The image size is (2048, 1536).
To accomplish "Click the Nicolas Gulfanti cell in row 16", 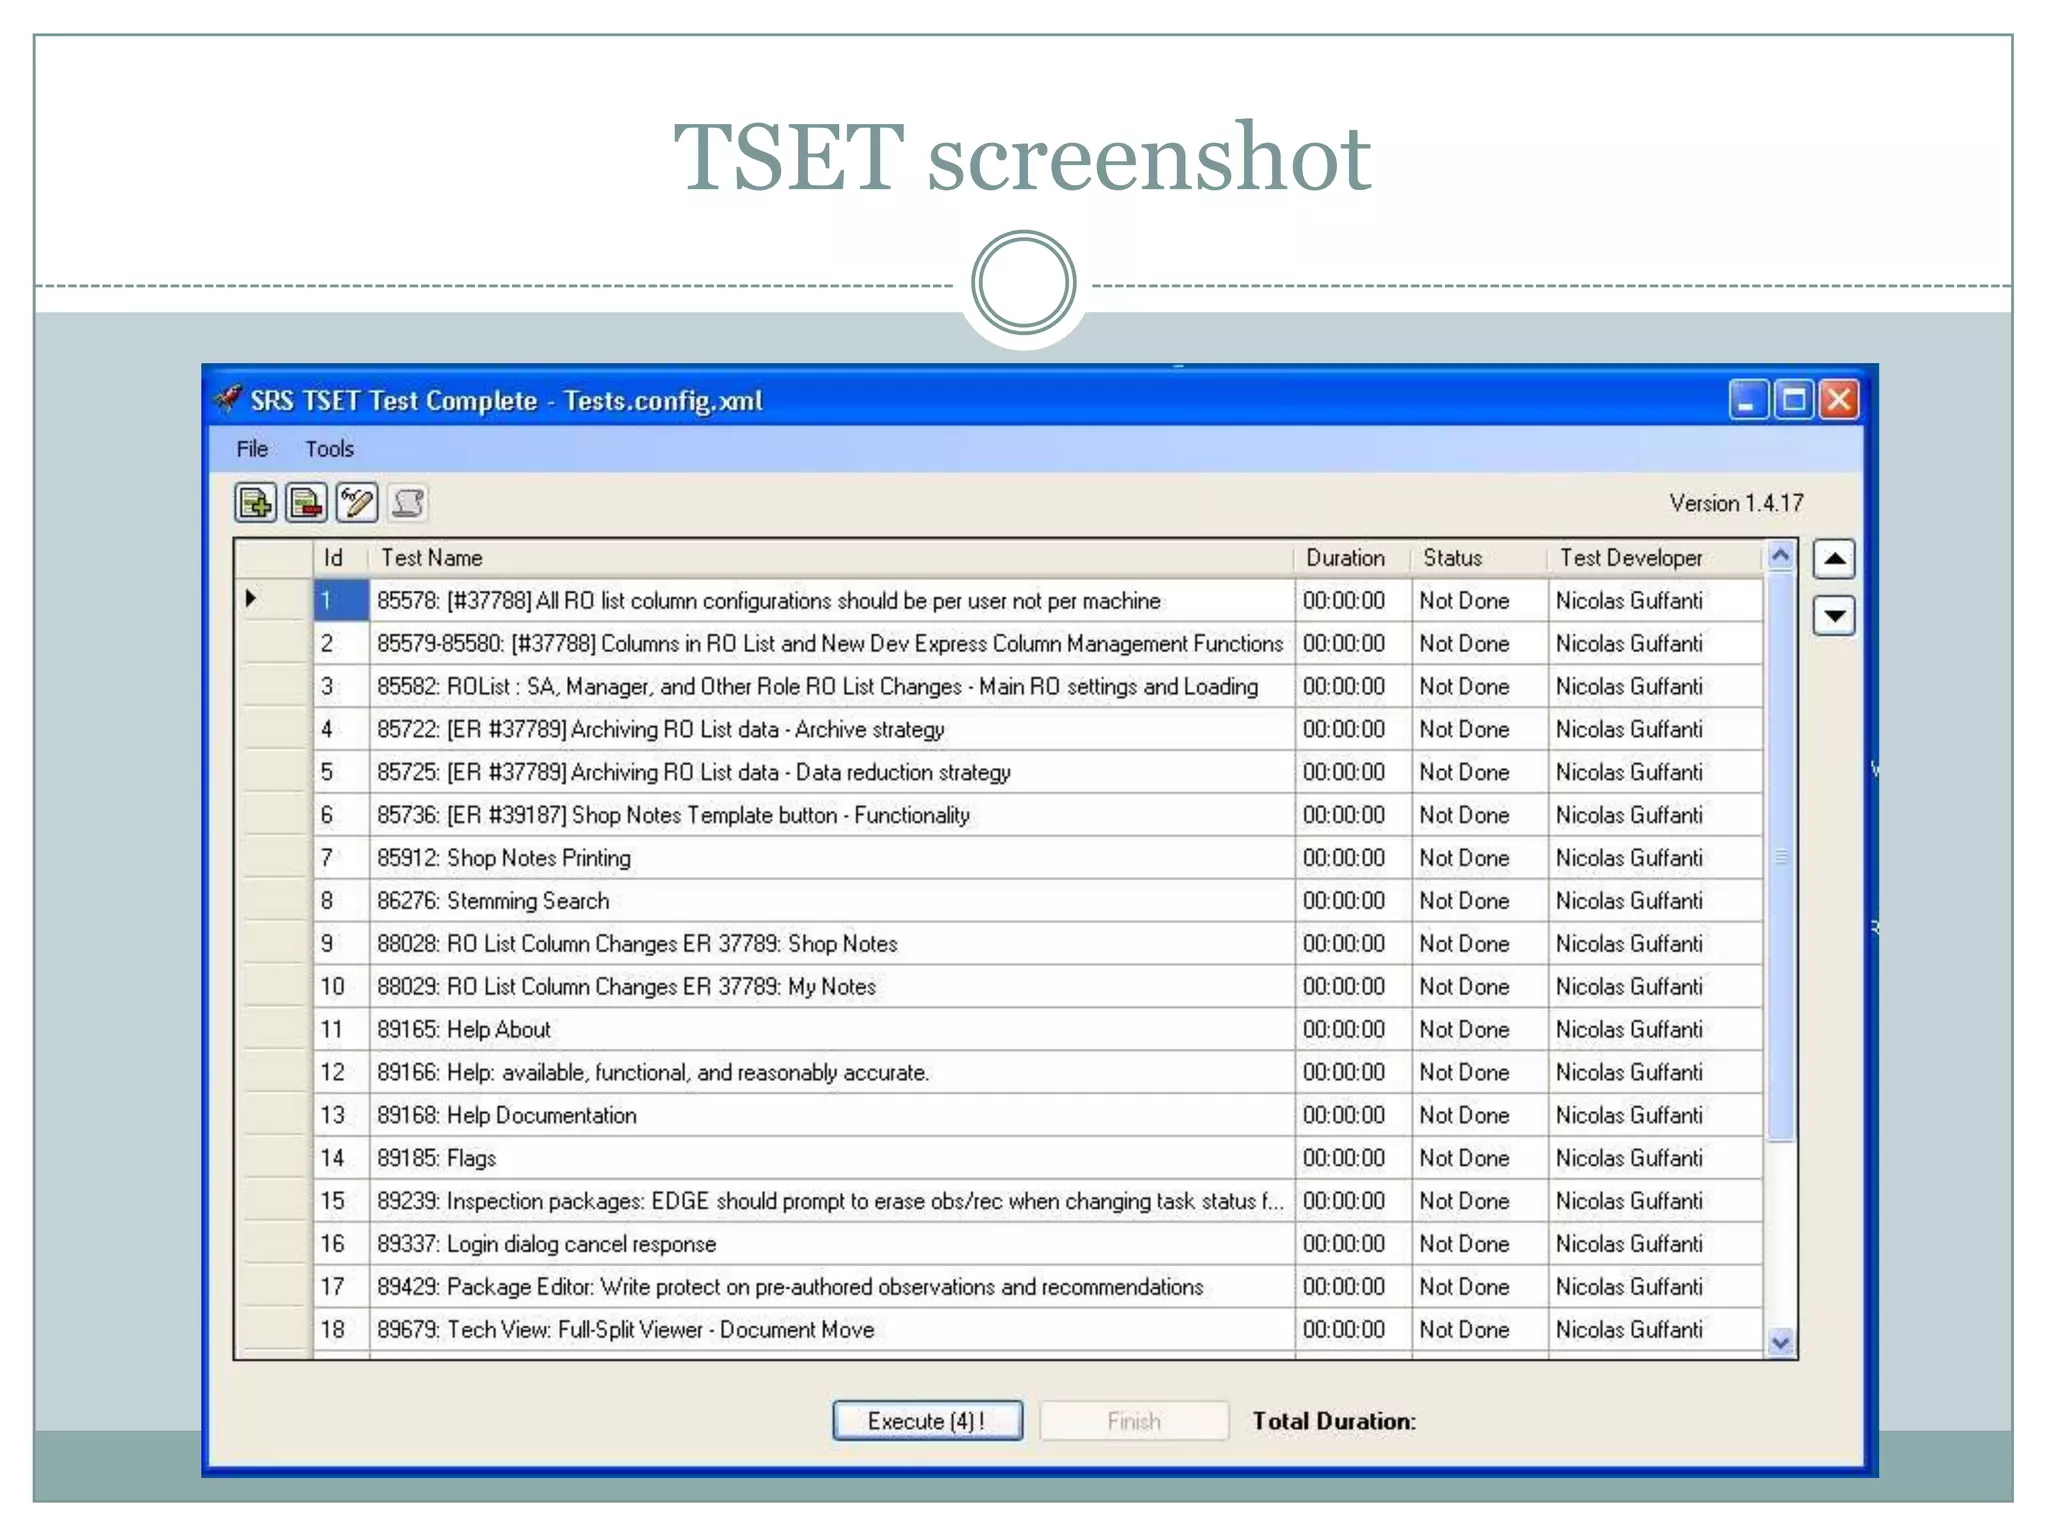I will [x=1655, y=1244].
